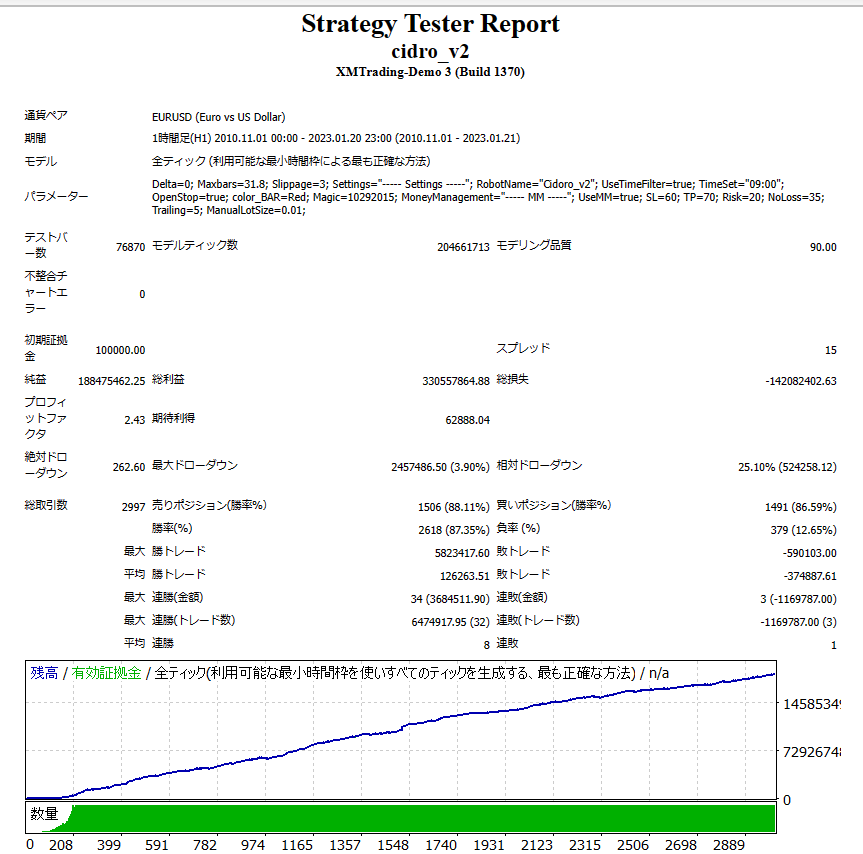Image resolution: width=863 pixels, height=854 pixels.
Task: Click the 期間 label
Action: click(x=35, y=138)
